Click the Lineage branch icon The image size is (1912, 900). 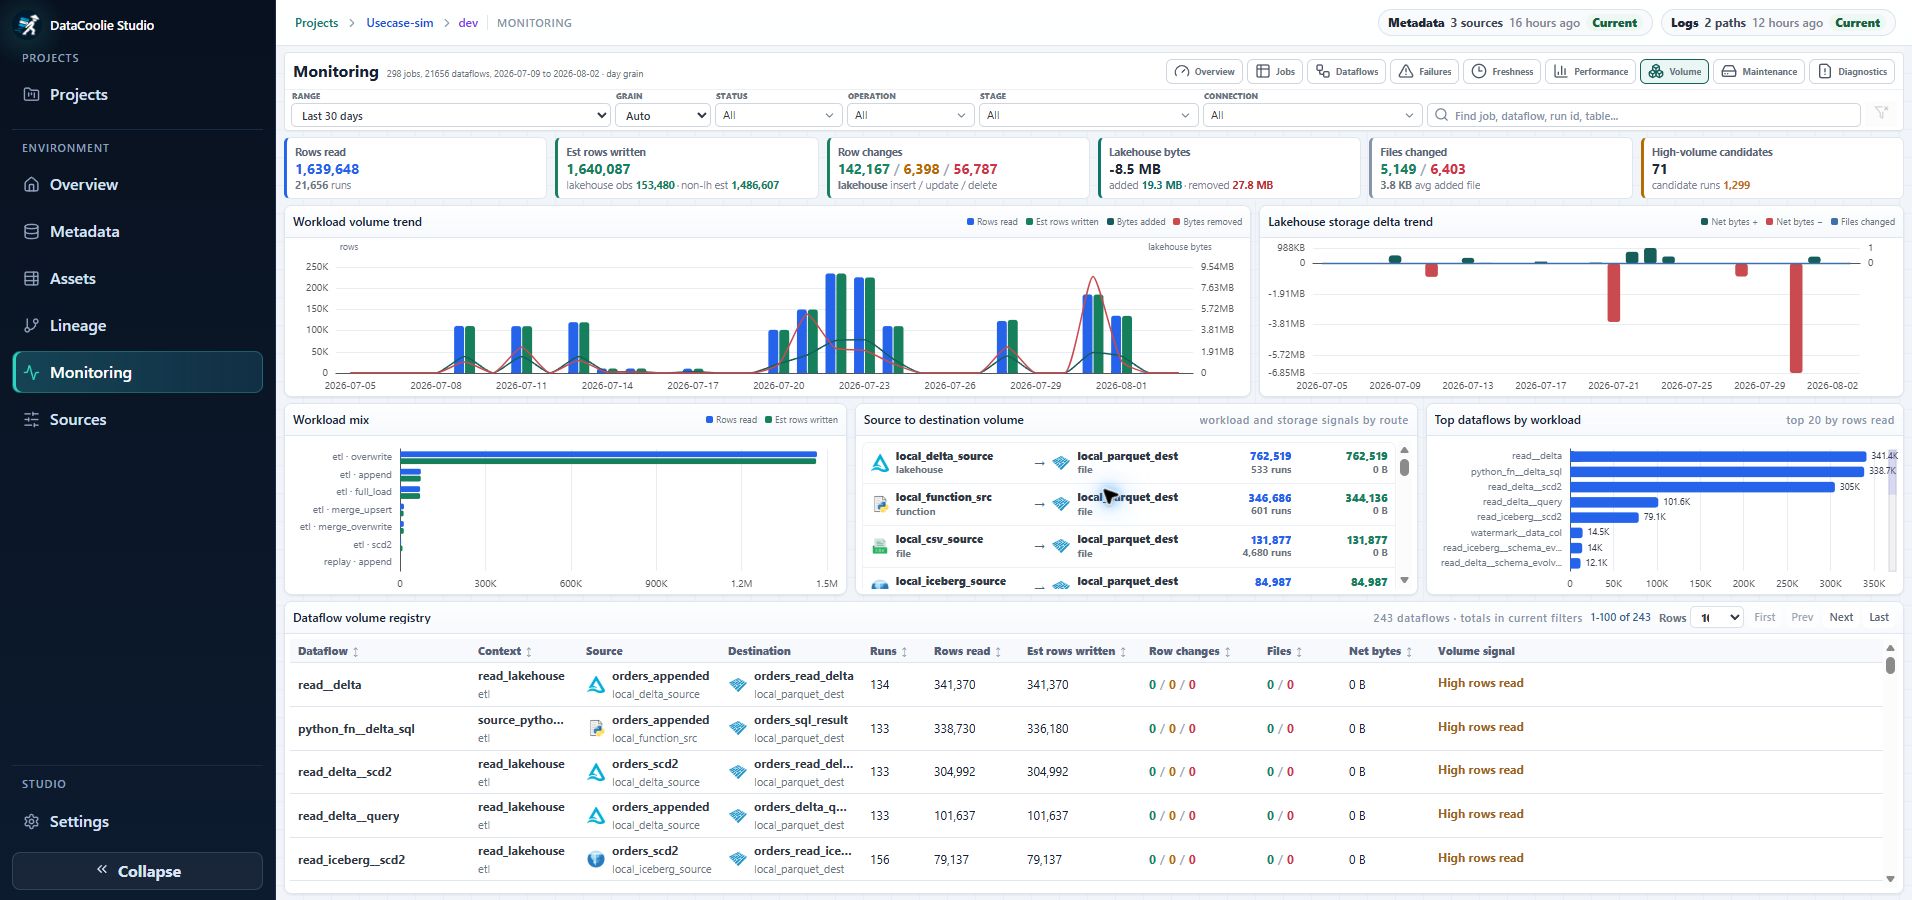pyautogui.click(x=31, y=326)
